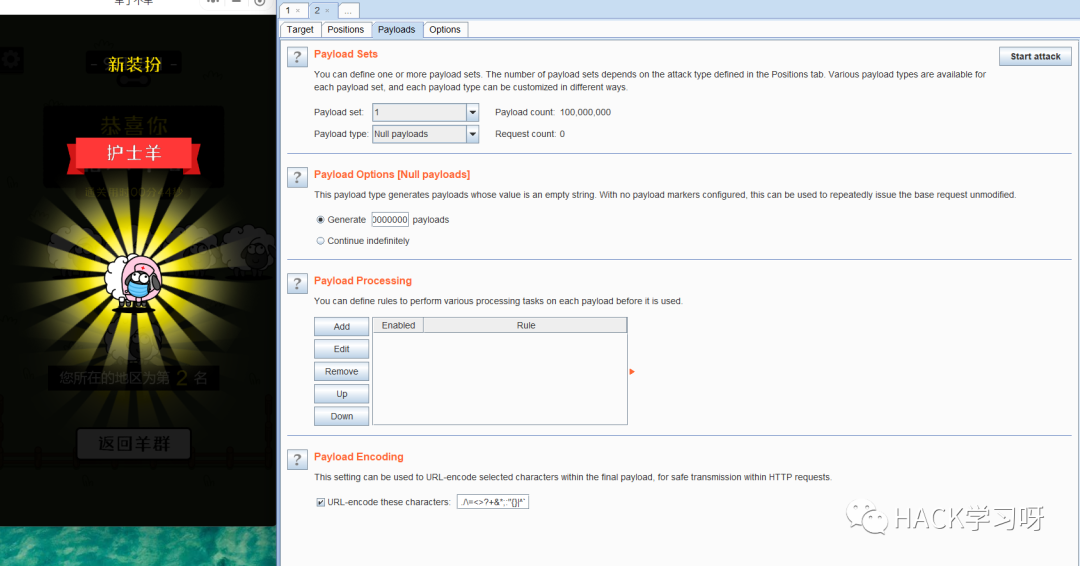Screen dimensions: 1080x566
Task: Select the Payloads tab
Action: (x=396, y=30)
